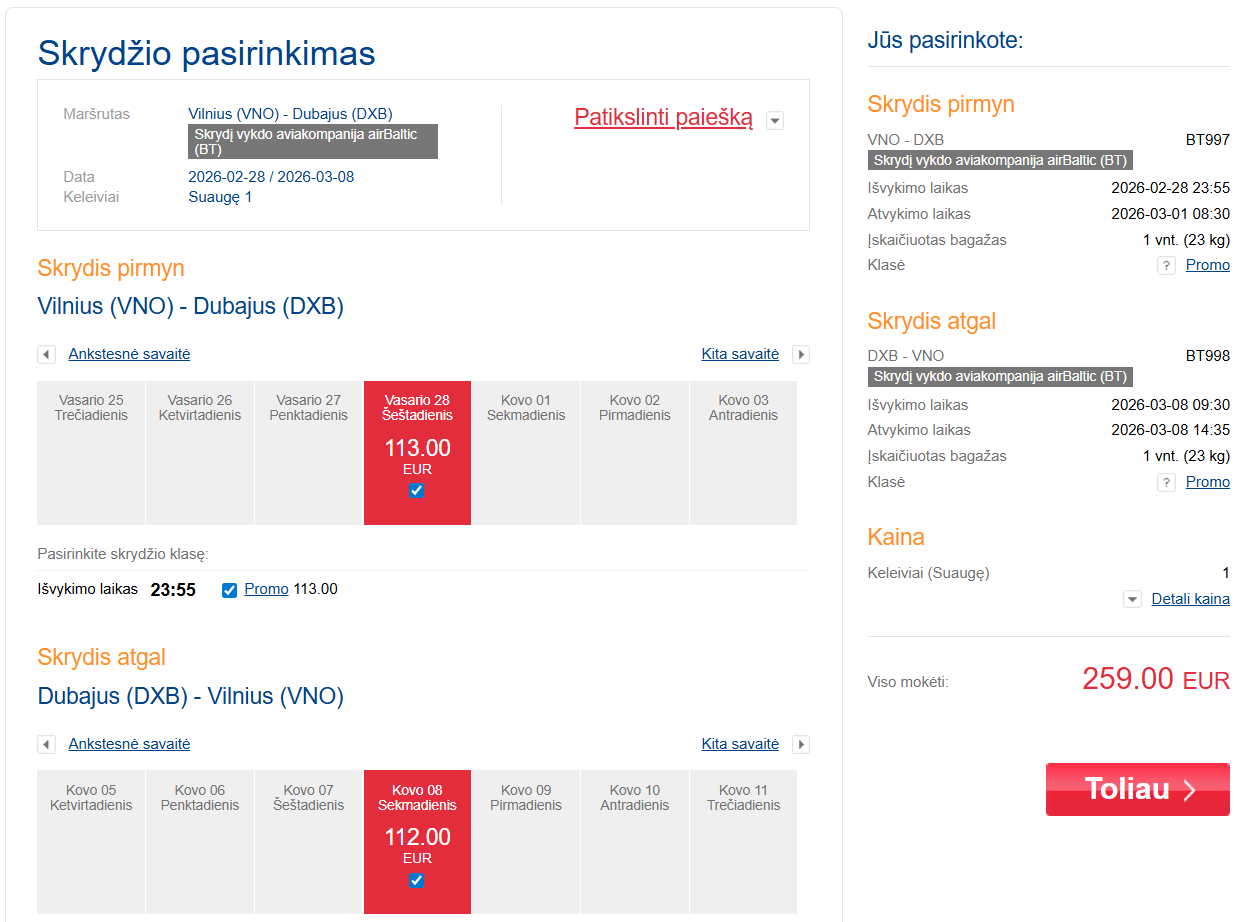Click next week arrow icon for return flight
This screenshot has width=1252, height=922.
[x=800, y=745]
